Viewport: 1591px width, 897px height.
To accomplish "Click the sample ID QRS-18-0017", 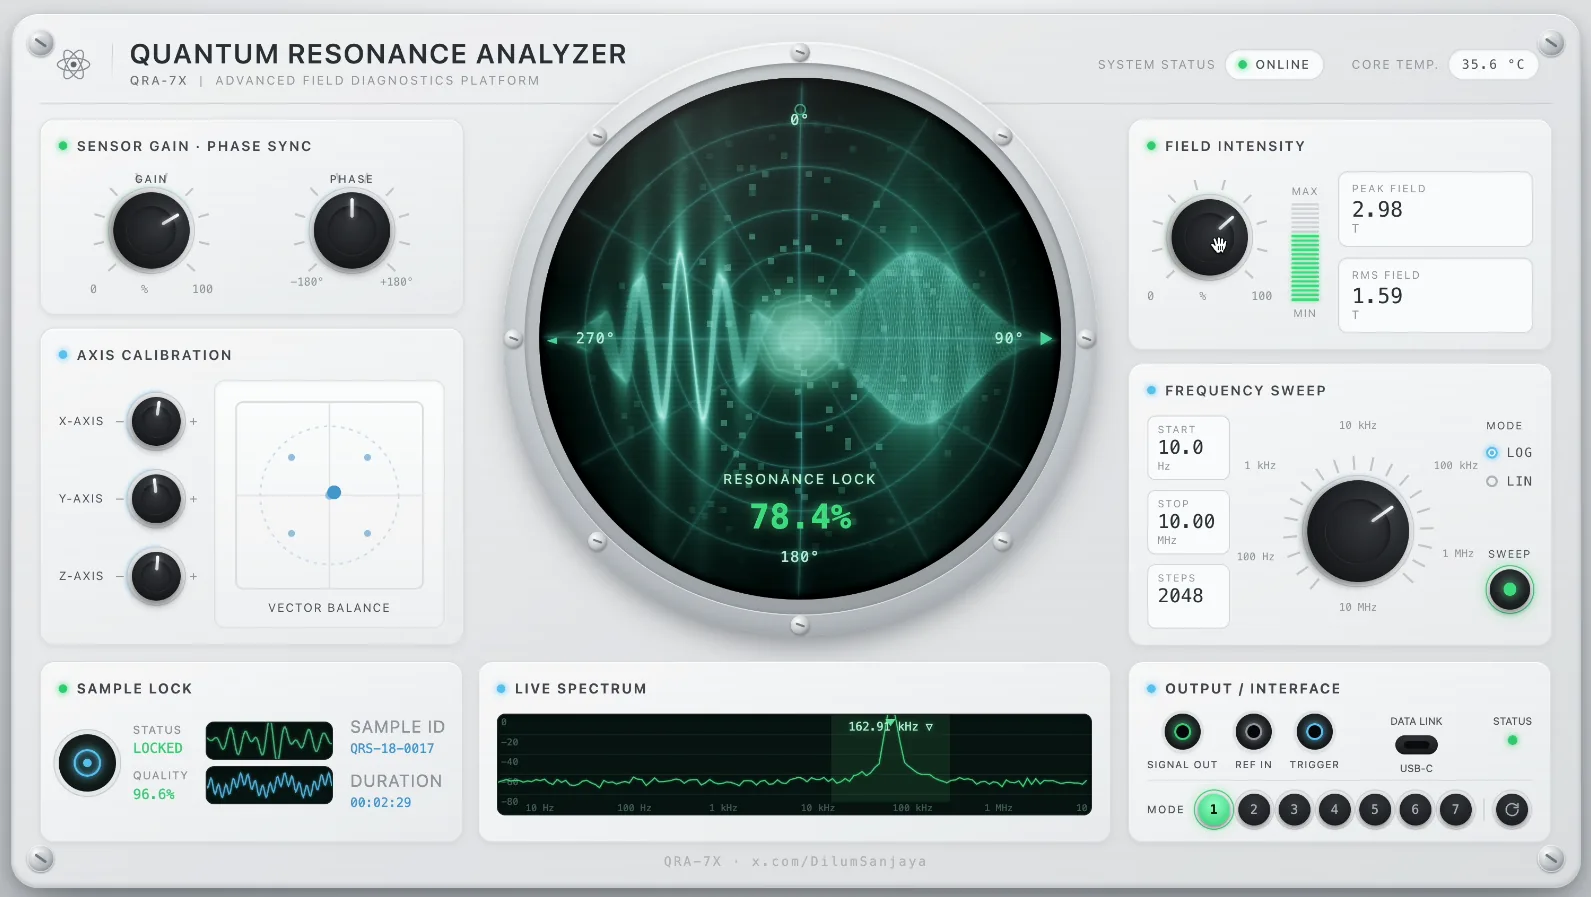I will click(x=392, y=749).
